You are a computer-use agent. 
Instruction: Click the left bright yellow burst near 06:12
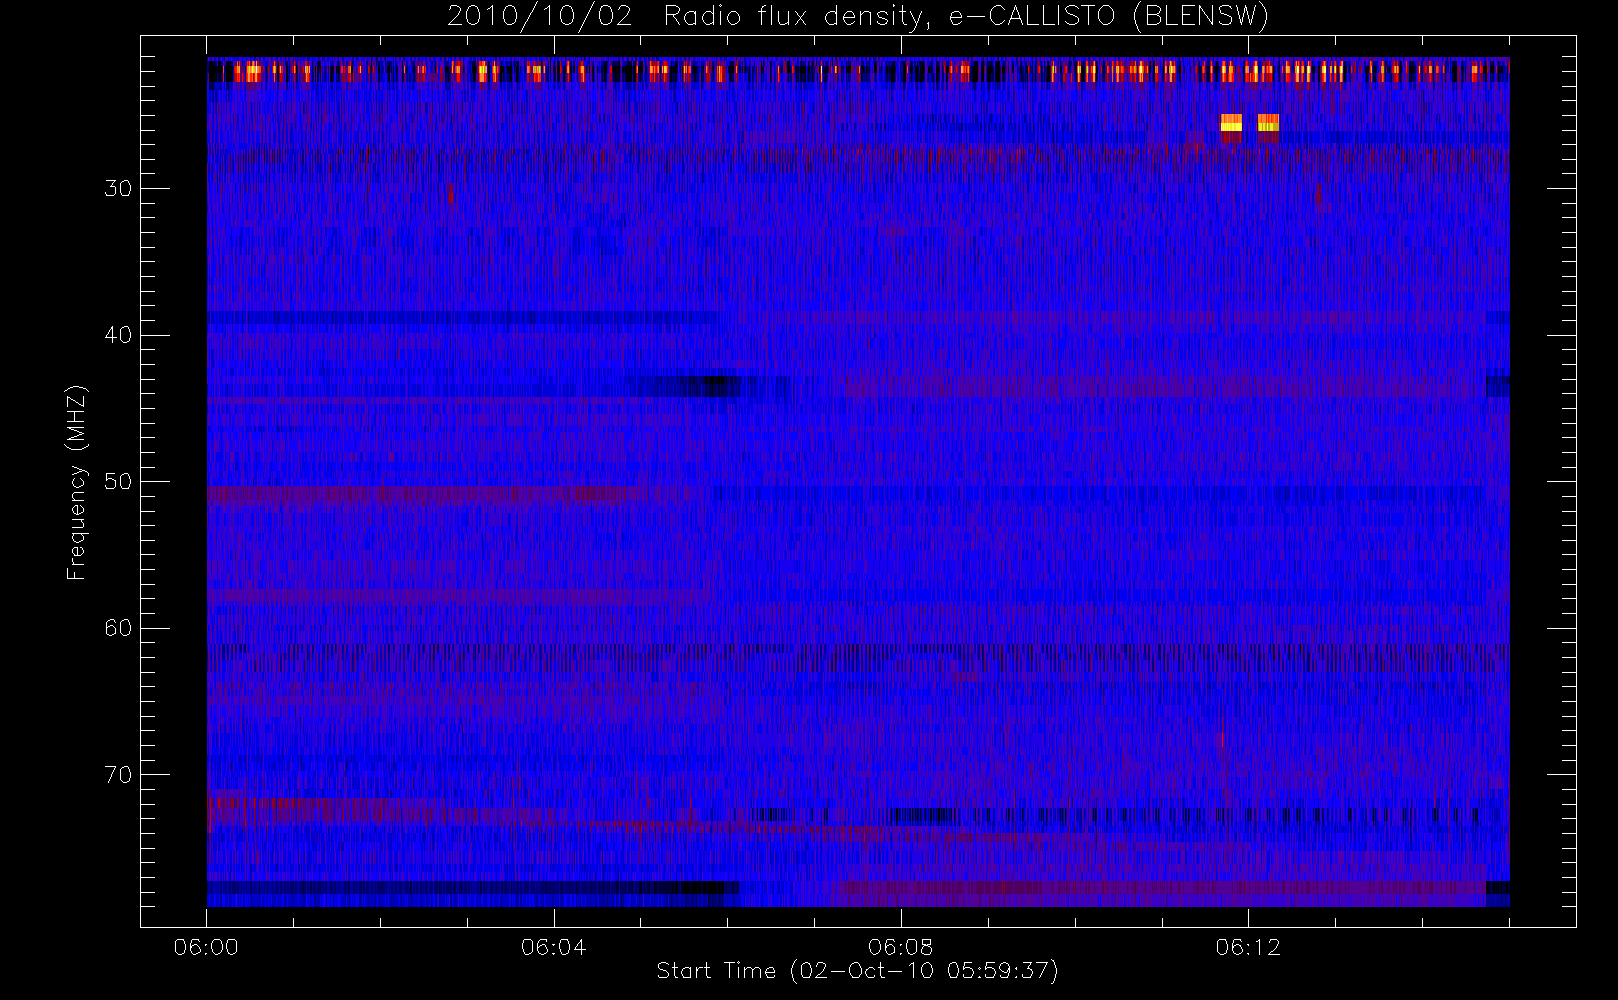1231,124
